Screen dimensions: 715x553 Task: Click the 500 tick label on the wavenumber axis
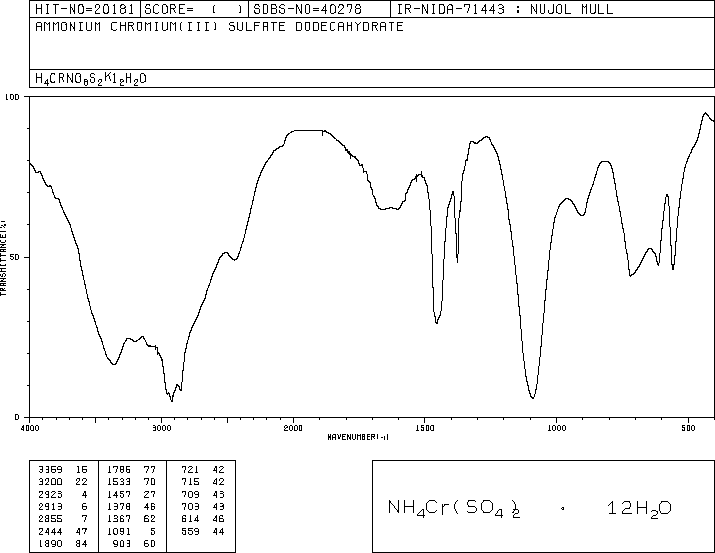click(687, 428)
